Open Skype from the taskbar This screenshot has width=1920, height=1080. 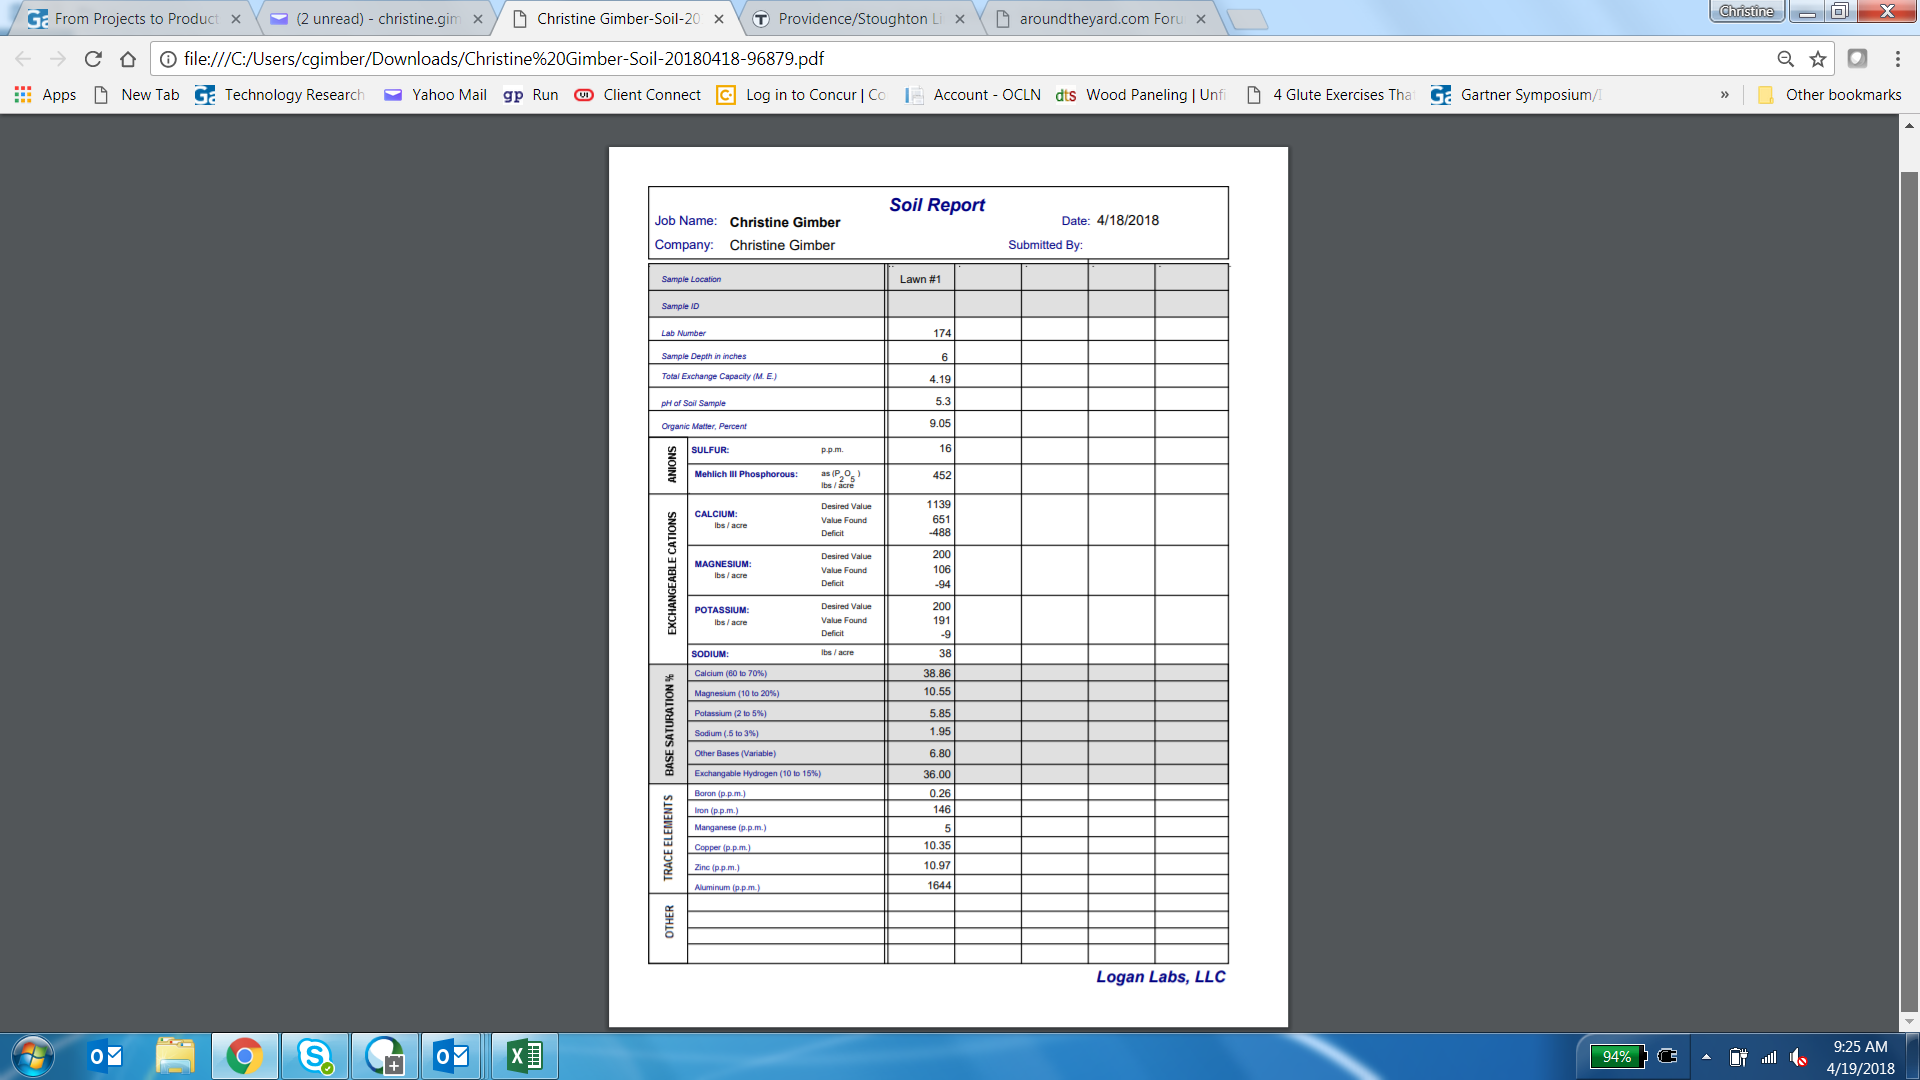315,1056
